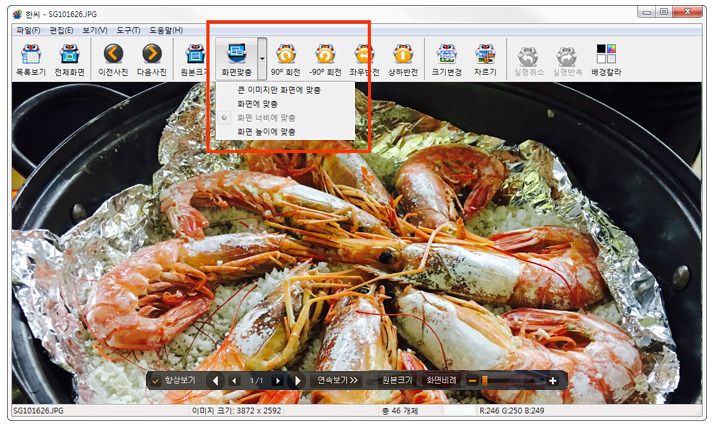Click 총 46 개체 status text

400,411
